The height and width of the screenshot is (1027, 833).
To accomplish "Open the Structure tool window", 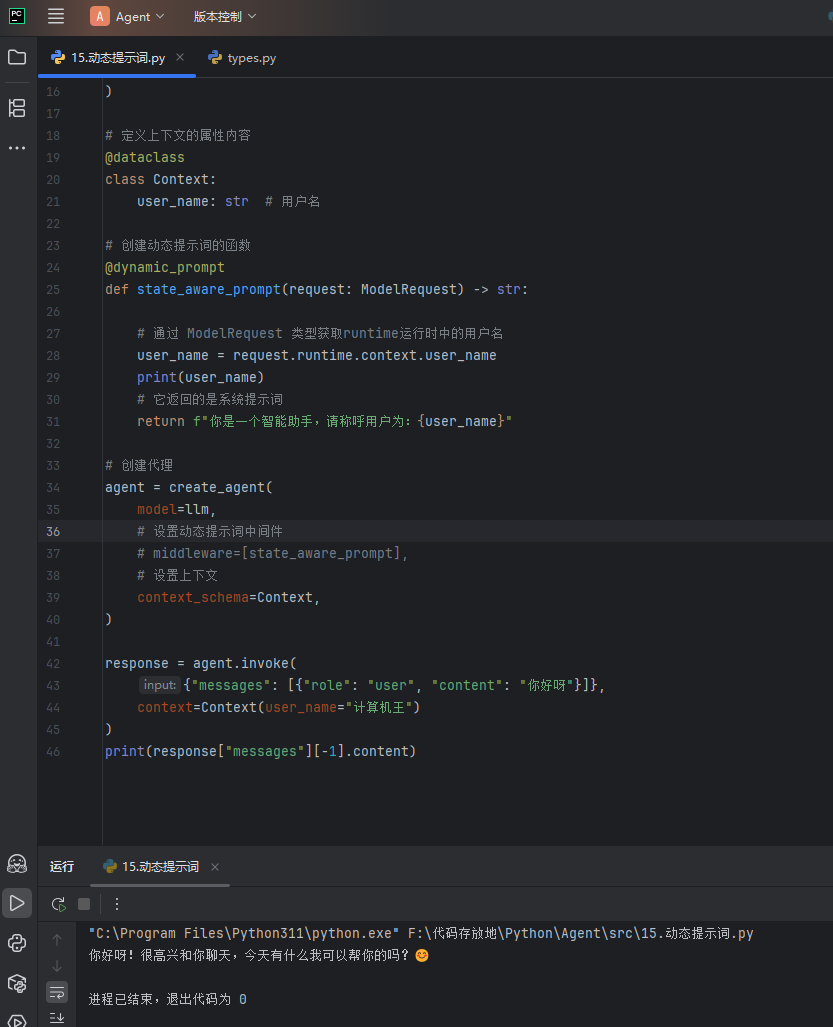I will (x=17, y=108).
